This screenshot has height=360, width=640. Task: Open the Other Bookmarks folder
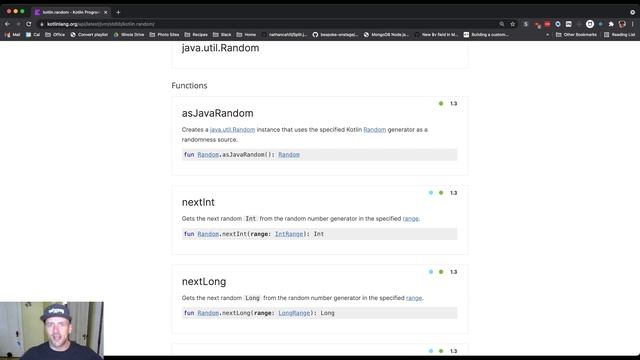(576, 35)
